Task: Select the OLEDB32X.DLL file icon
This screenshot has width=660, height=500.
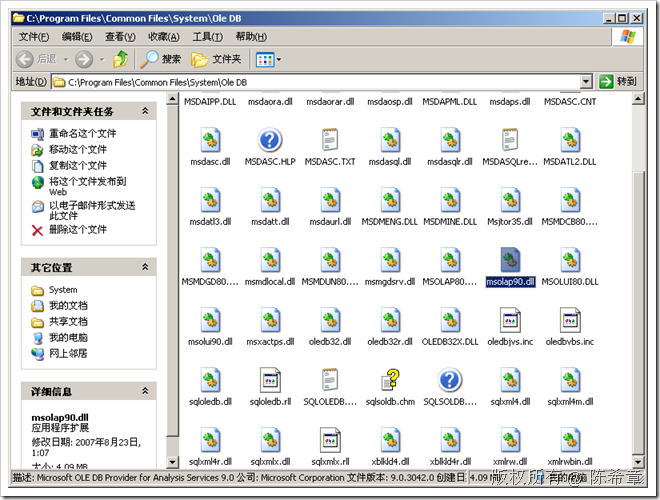Action: click(450, 320)
